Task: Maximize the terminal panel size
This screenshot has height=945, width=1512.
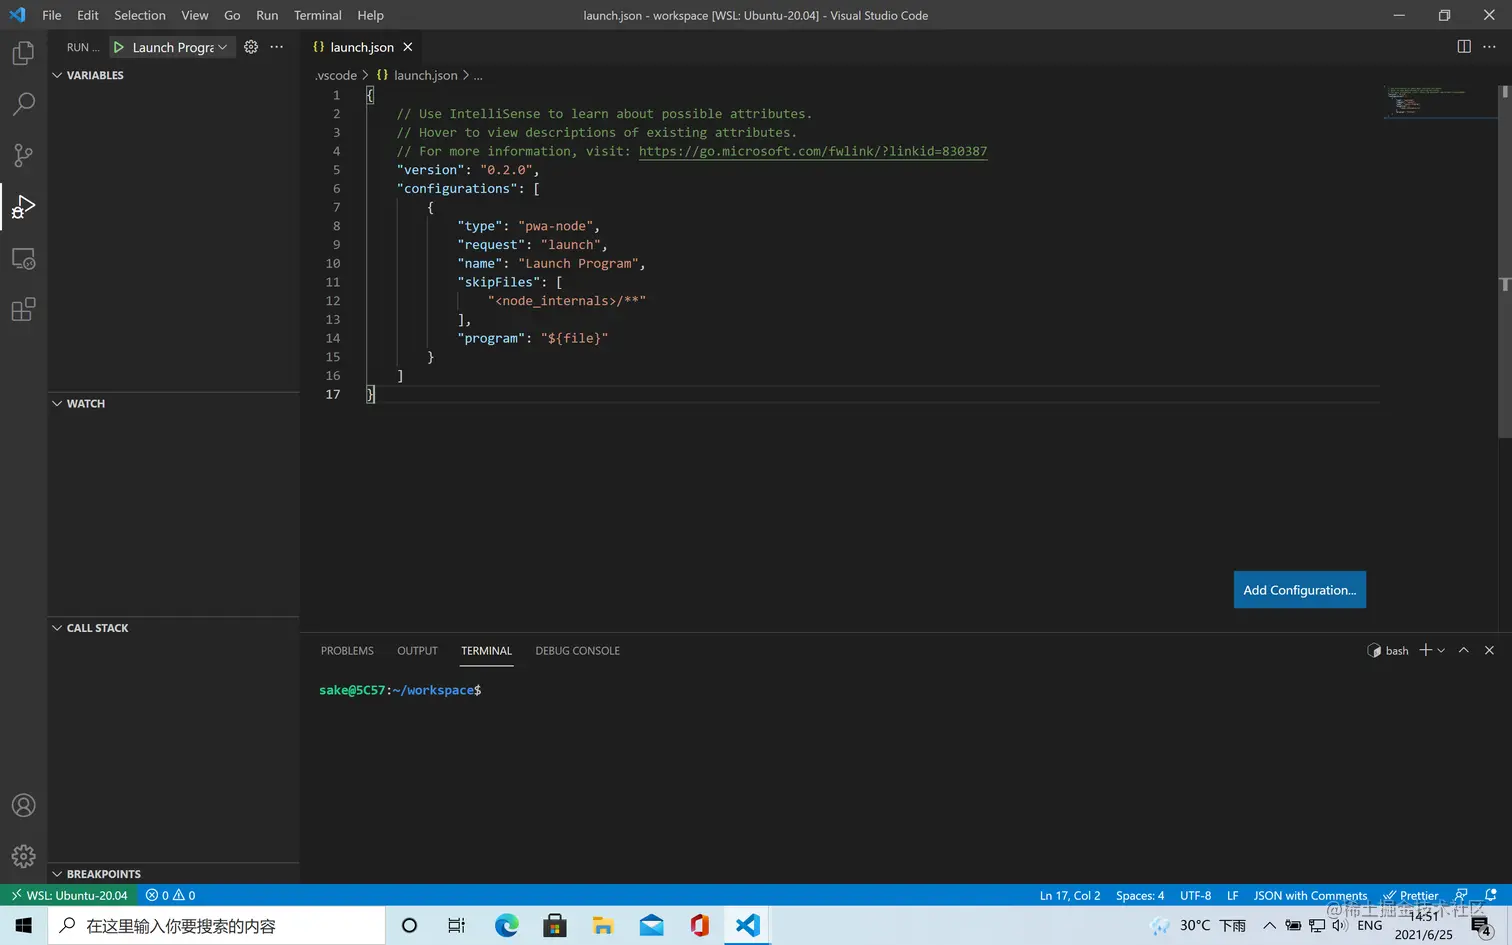Action: pos(1463,650)
